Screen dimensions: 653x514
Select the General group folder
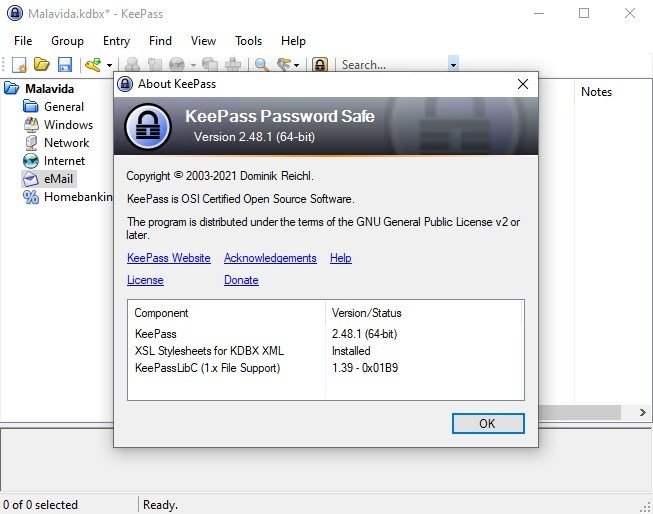64,107
